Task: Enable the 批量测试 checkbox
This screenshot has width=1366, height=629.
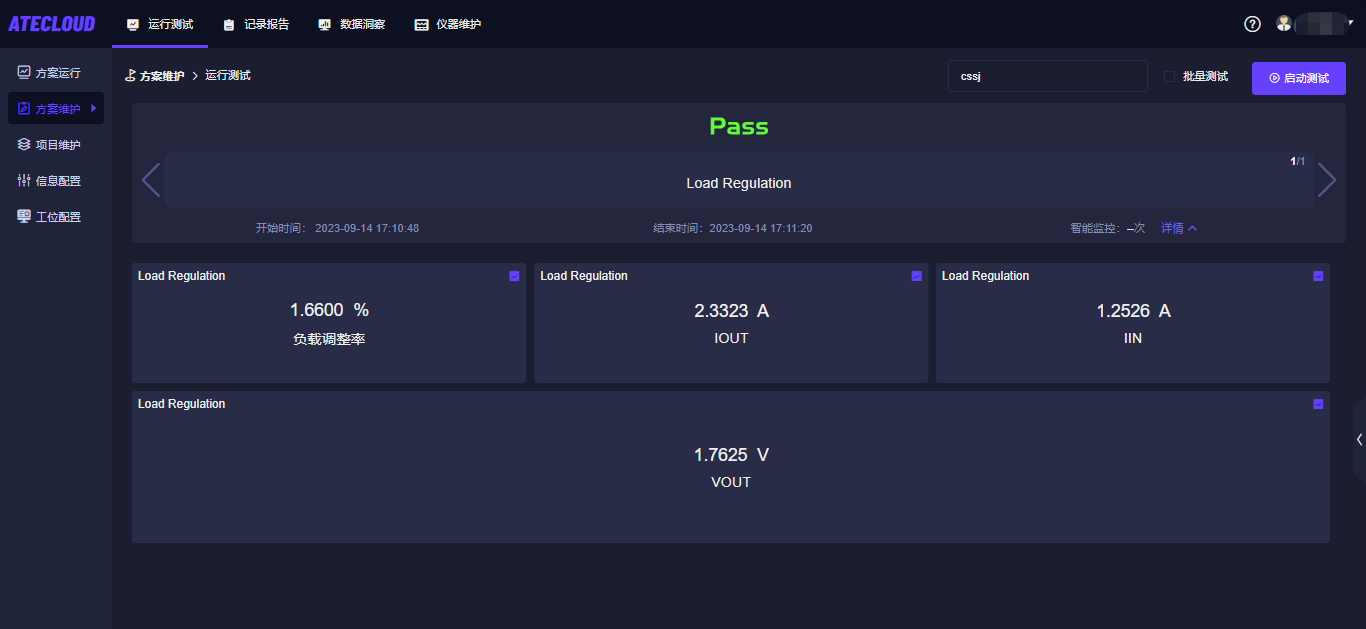Action: 1169,77
